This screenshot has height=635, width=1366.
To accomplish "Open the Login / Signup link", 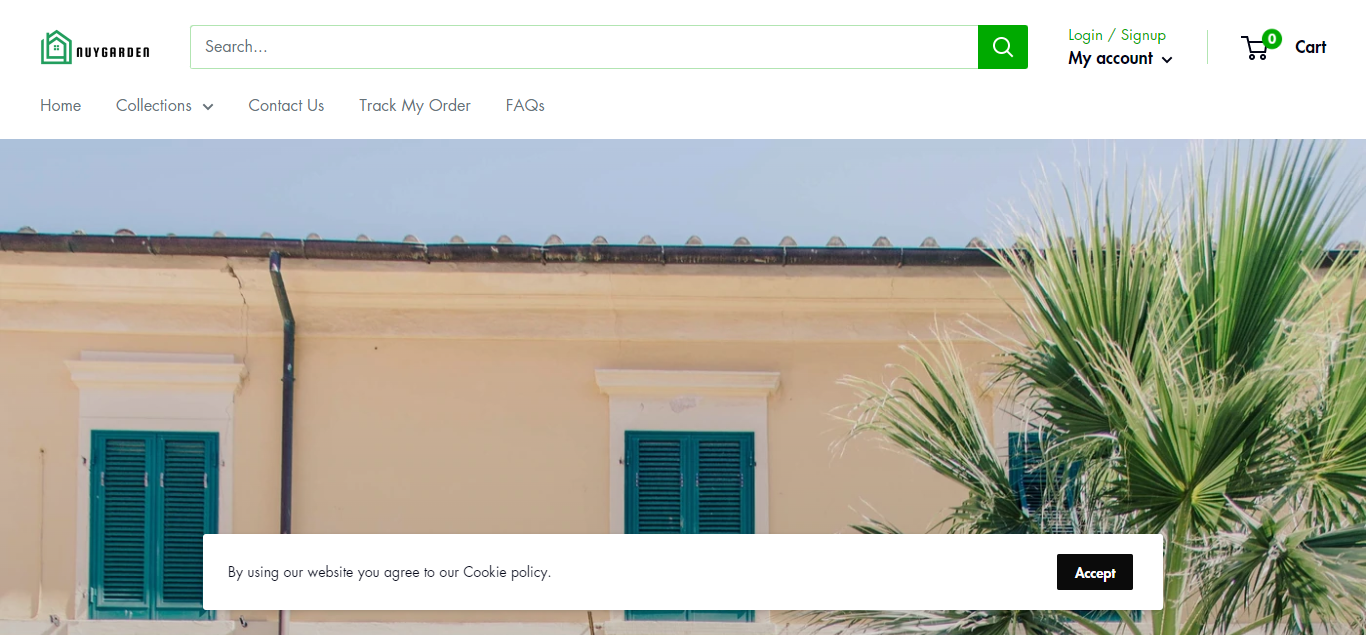I will tap(1117, 35).
